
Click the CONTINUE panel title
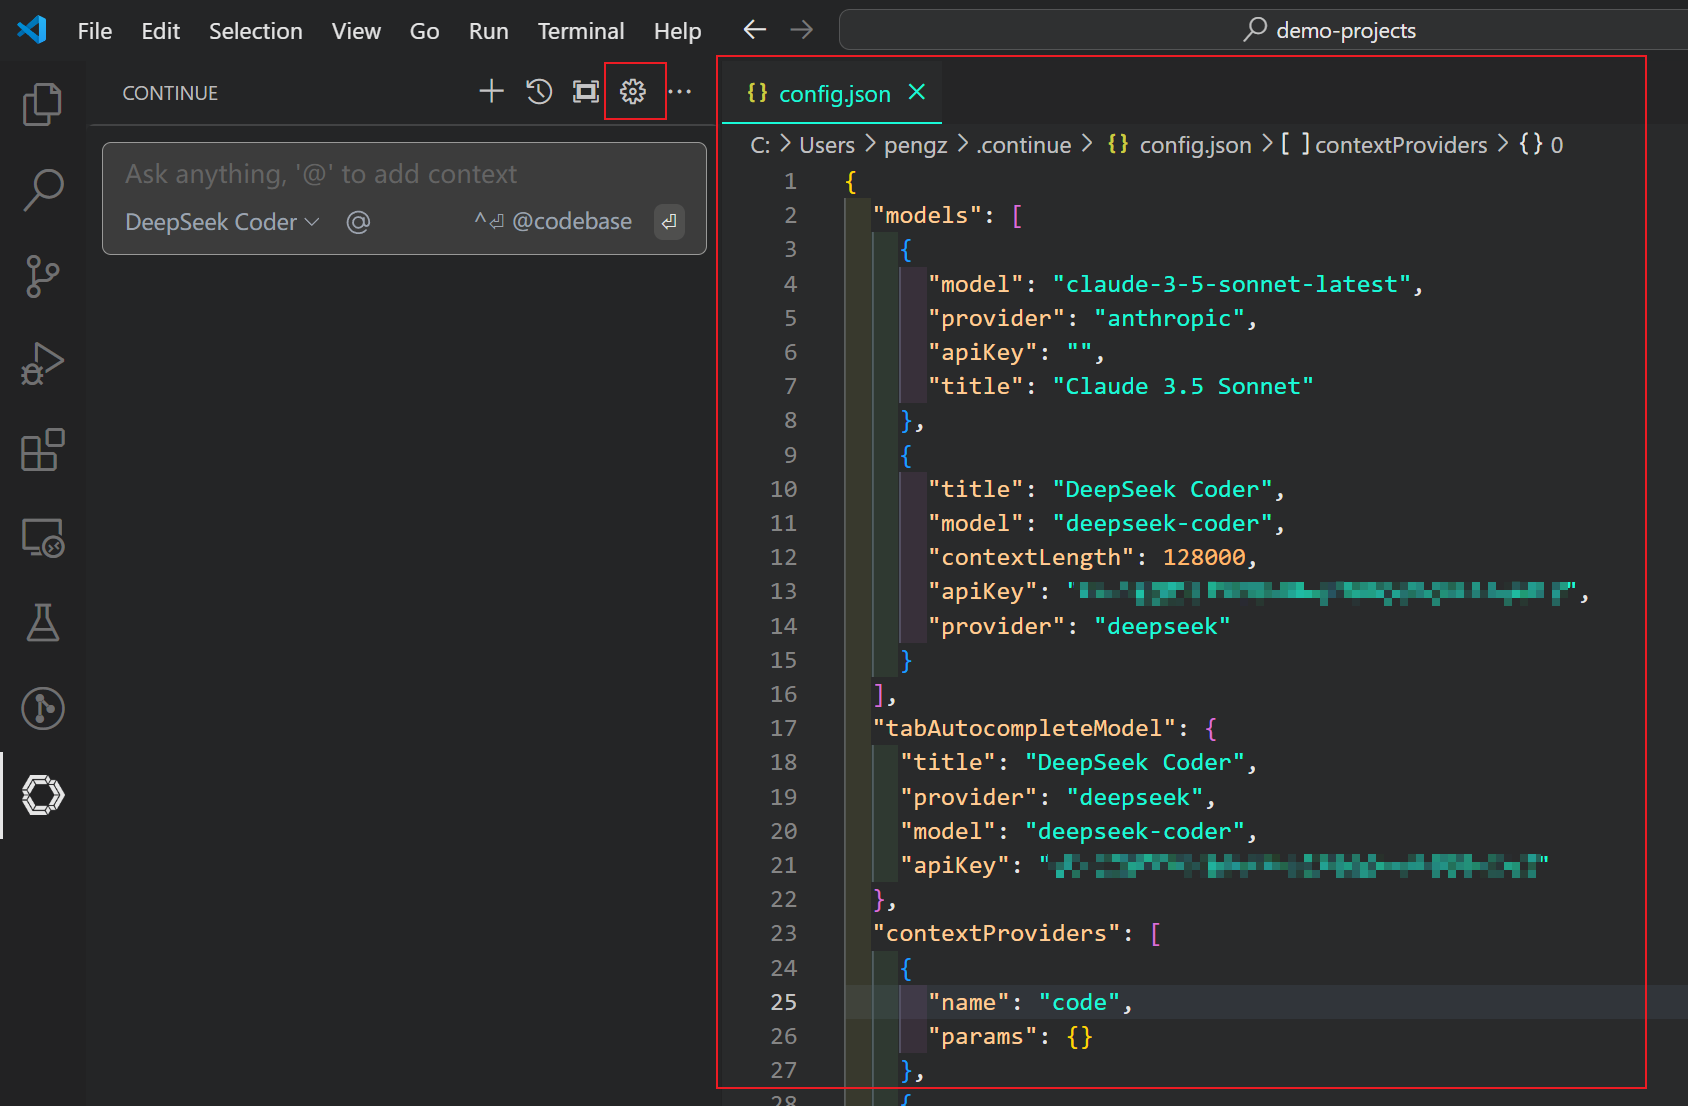170,93
